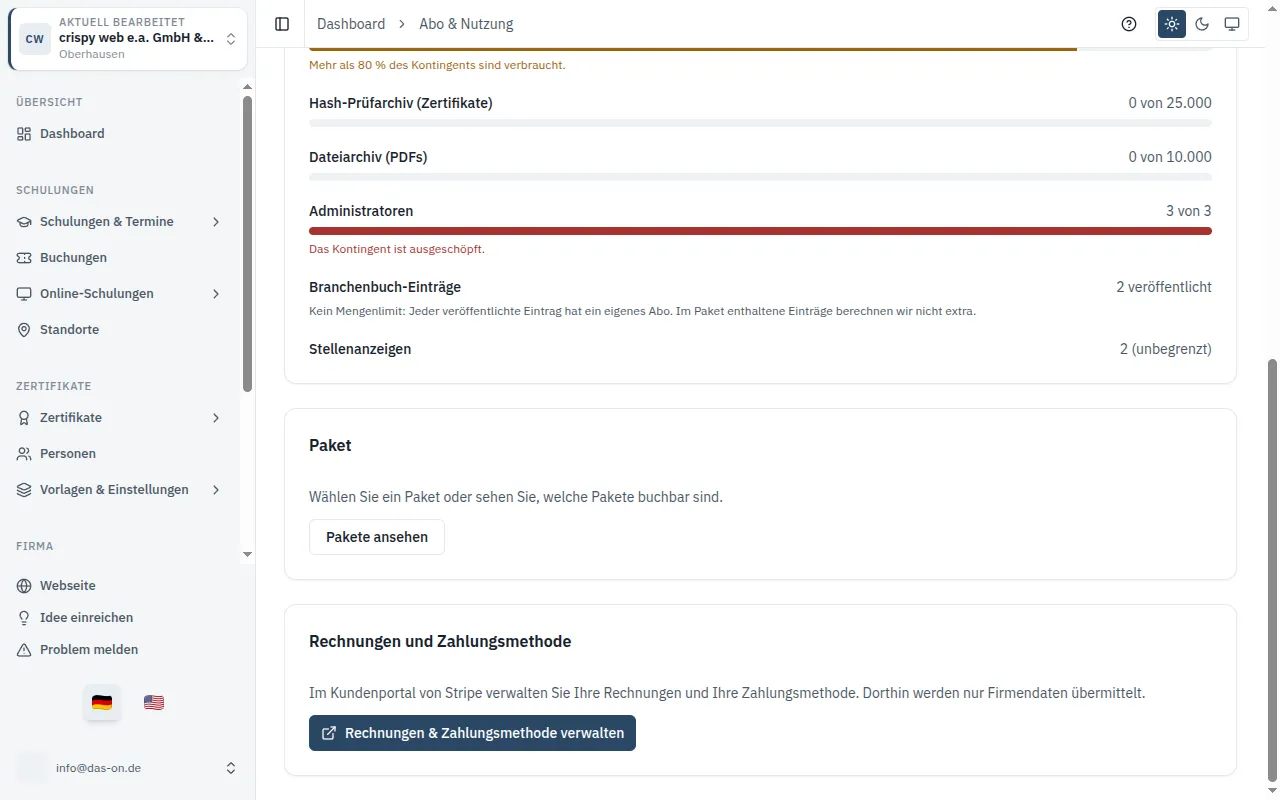Select system theme monitor toggle
Screen dimensions: 1280x800
coord(1232,24)
